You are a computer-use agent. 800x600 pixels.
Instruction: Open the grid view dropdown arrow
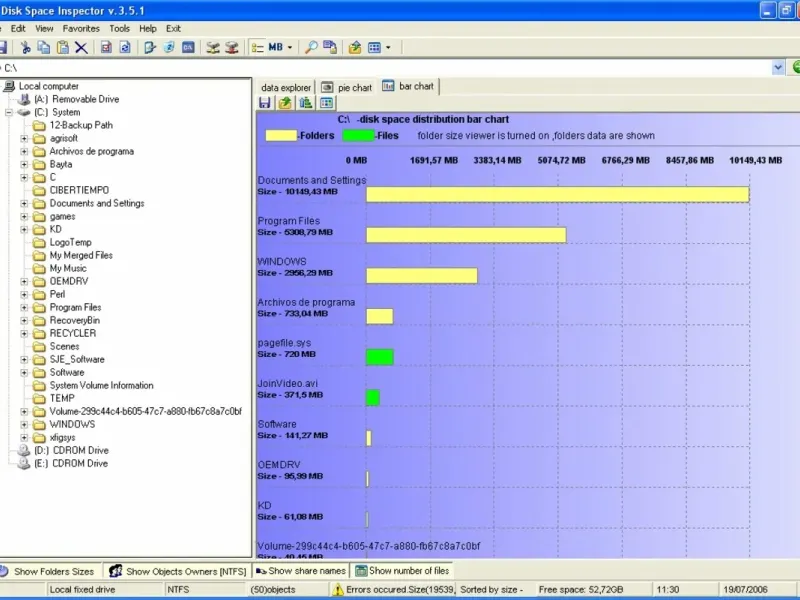pyautogui.click(x=388, y=47)
